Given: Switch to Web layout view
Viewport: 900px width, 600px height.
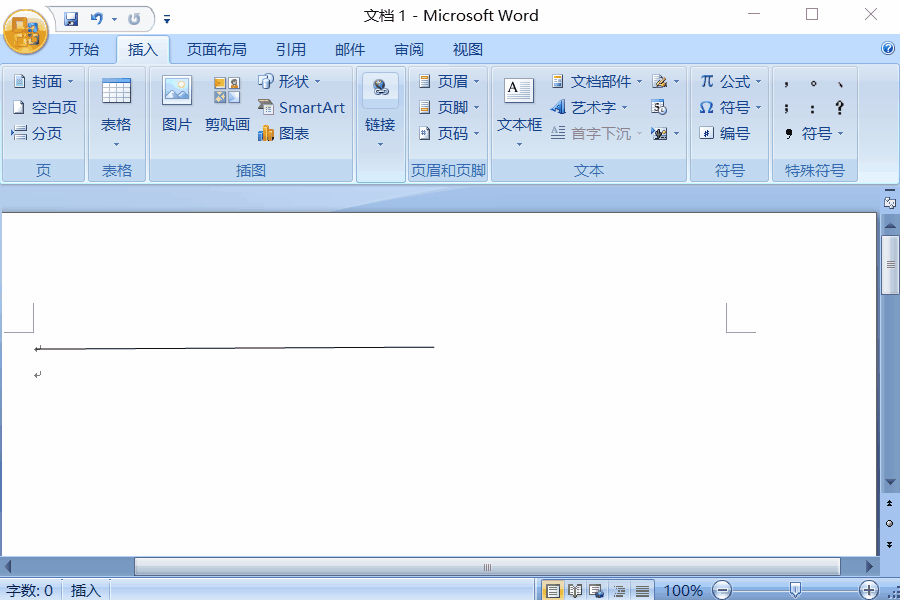Looking at the screenshot, I should click(x=596, y=591).
